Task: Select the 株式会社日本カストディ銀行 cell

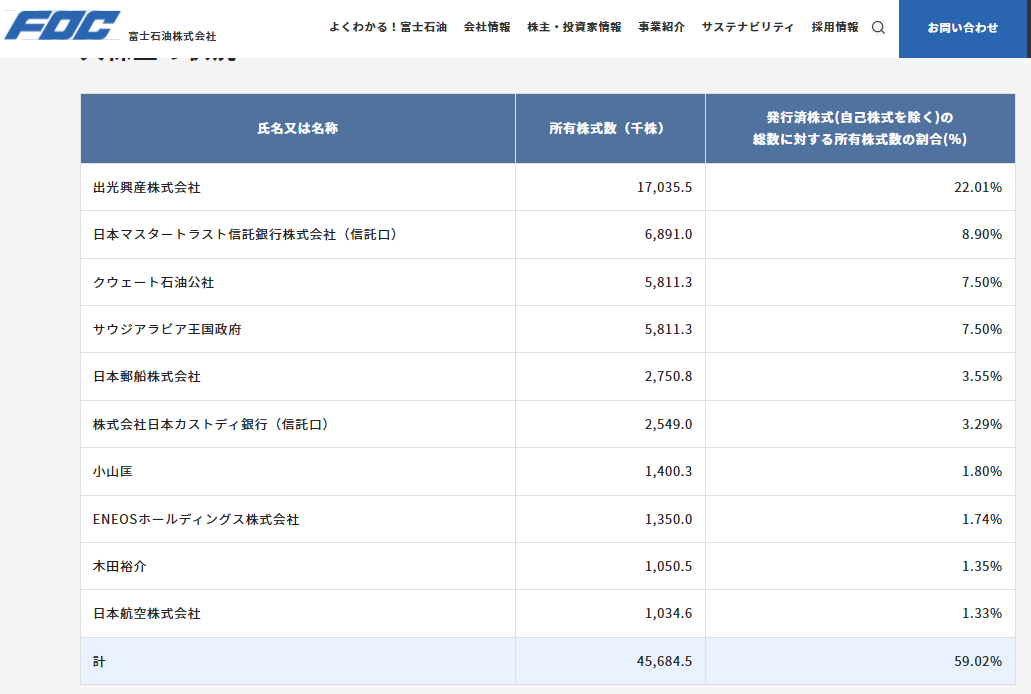Action: (x=298, y=424)
